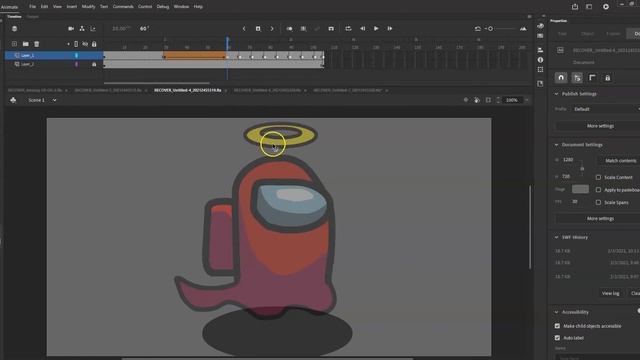Viewport: 640px width, 360px height.
Task: Open the Align panel icon in dock
Action: point(540,50)
